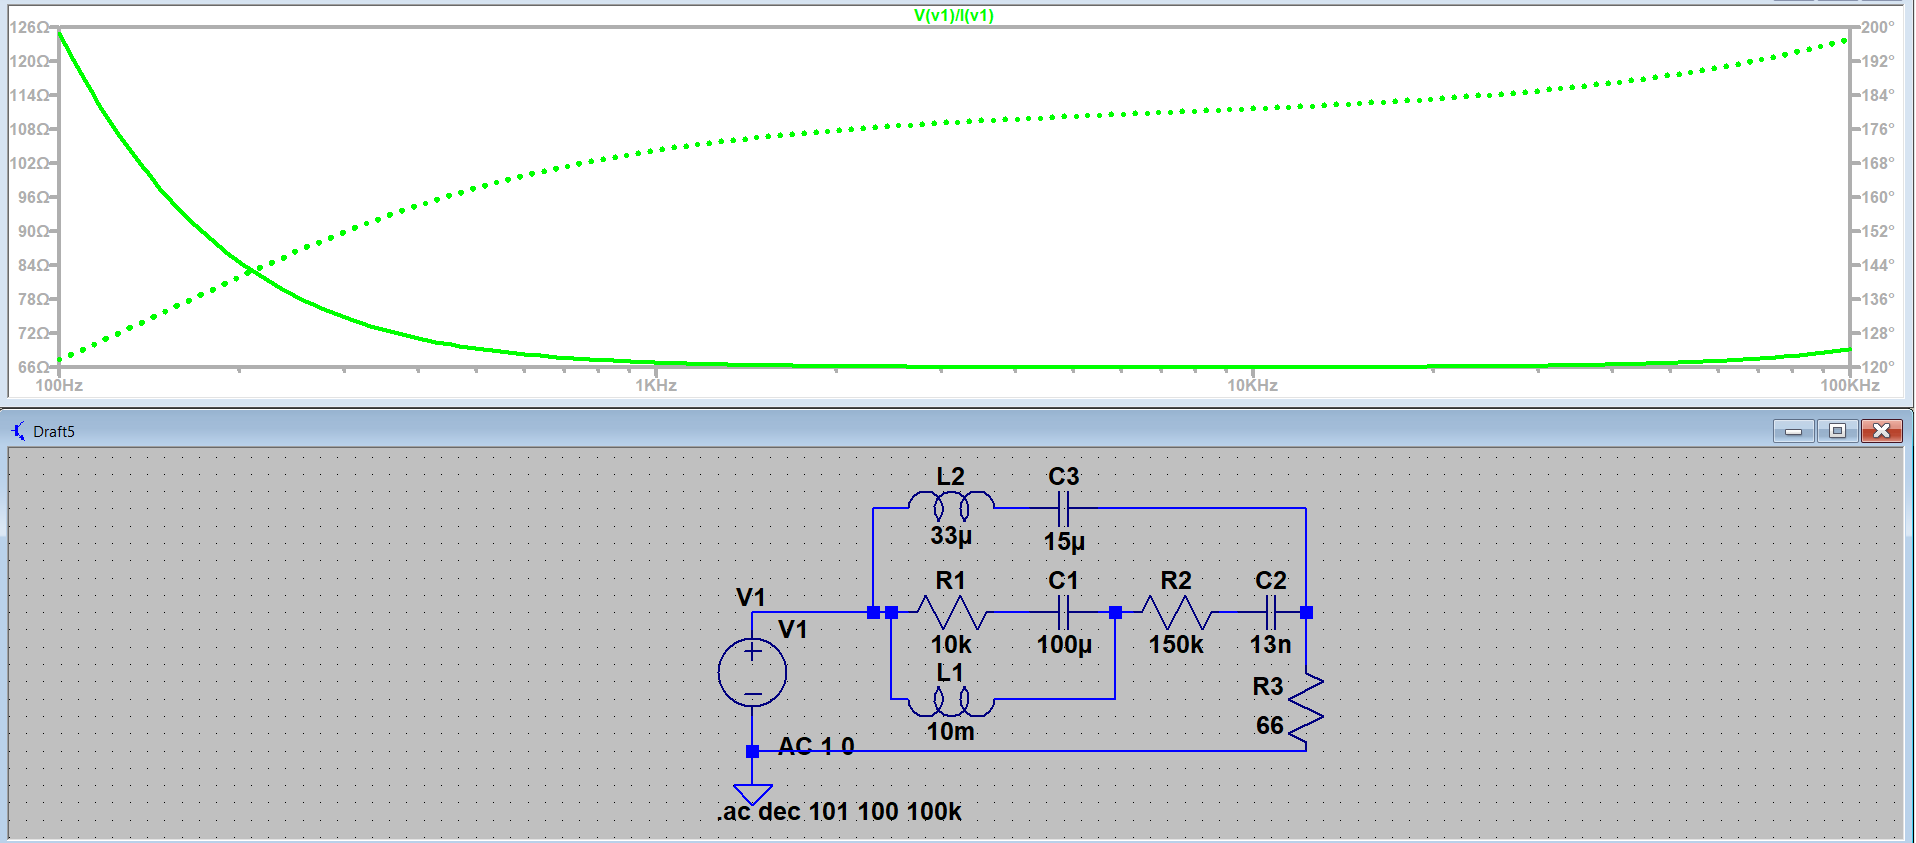This screenshot has height=843, width=1916.
Task: Click the 150k value of R2
Action: (x=1176, y=645)
